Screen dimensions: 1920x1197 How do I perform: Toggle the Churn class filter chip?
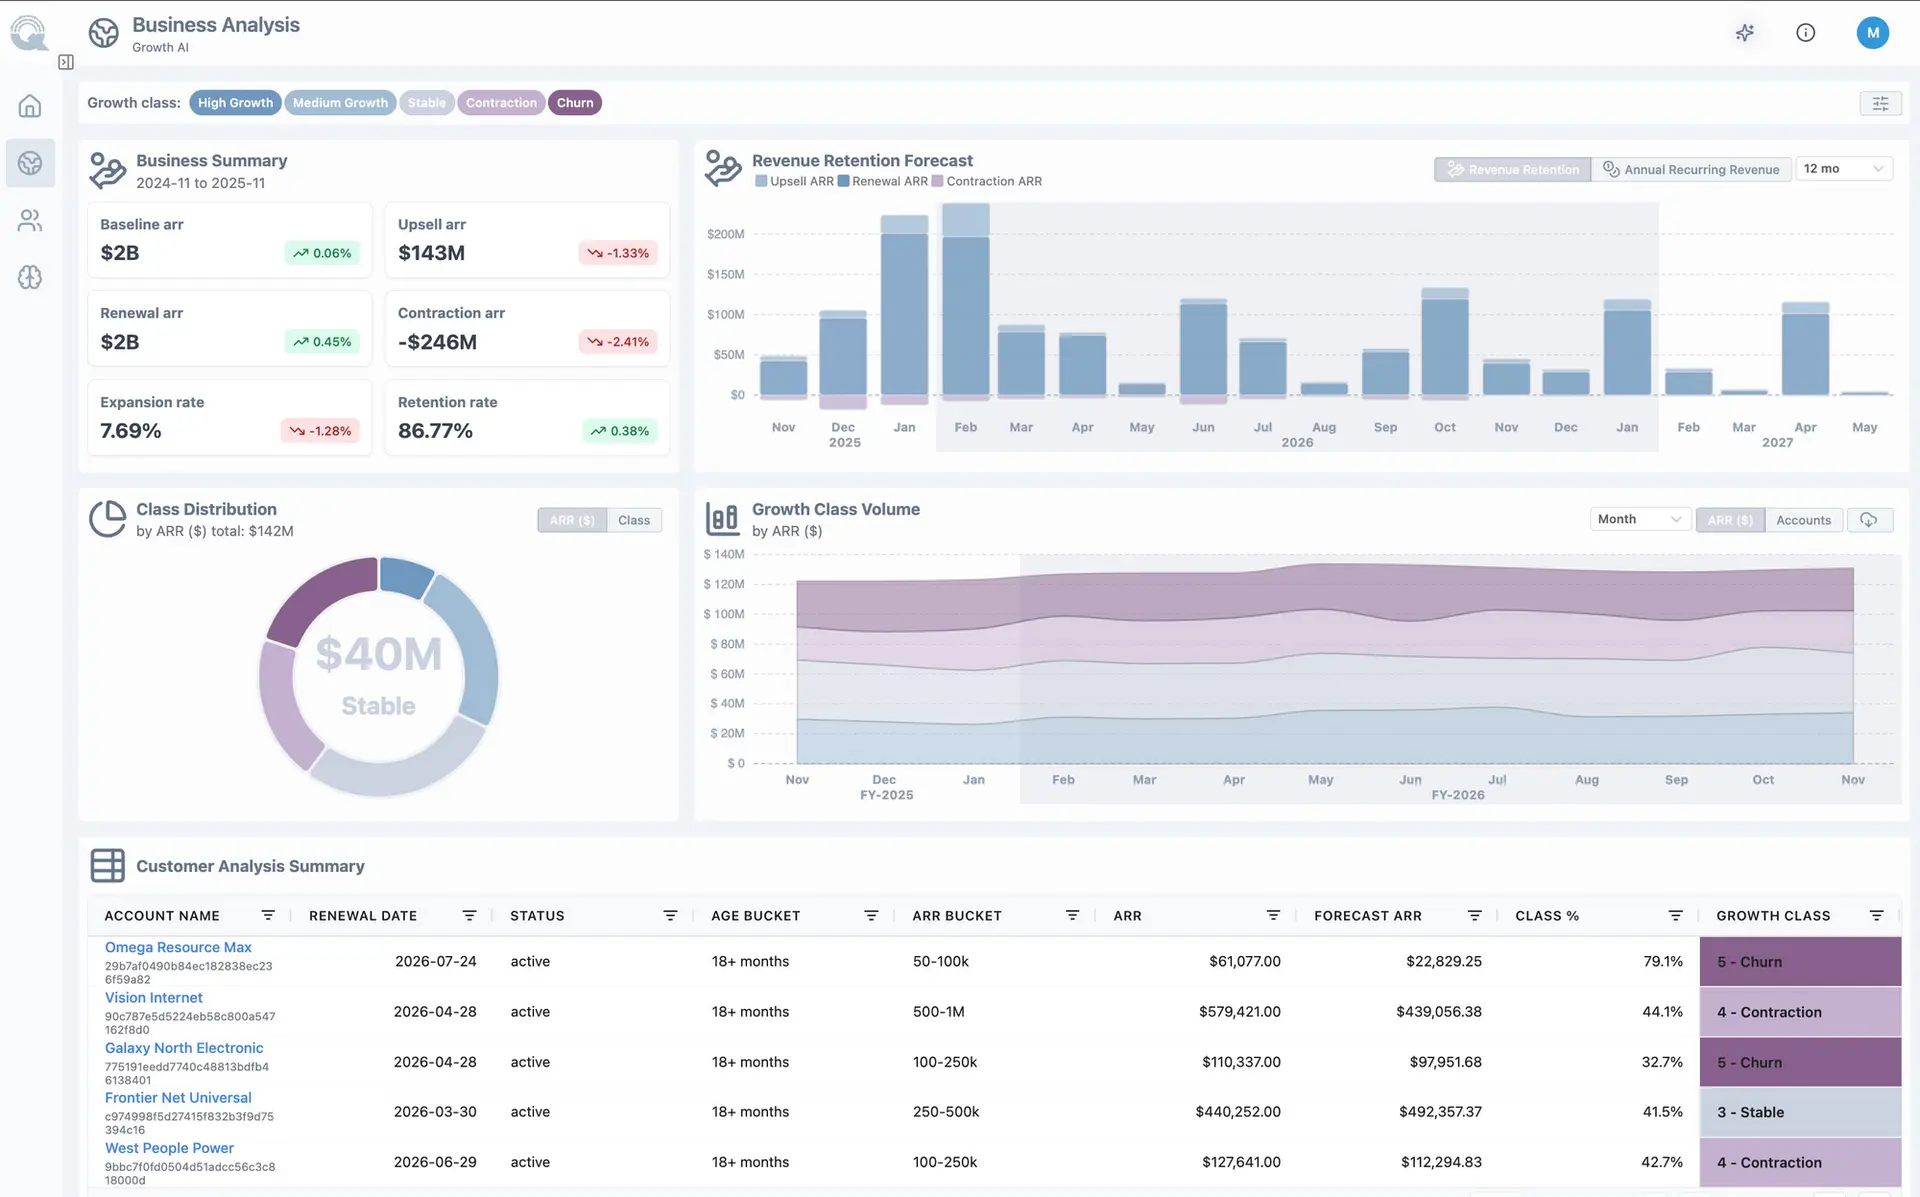tap(575, 103)
